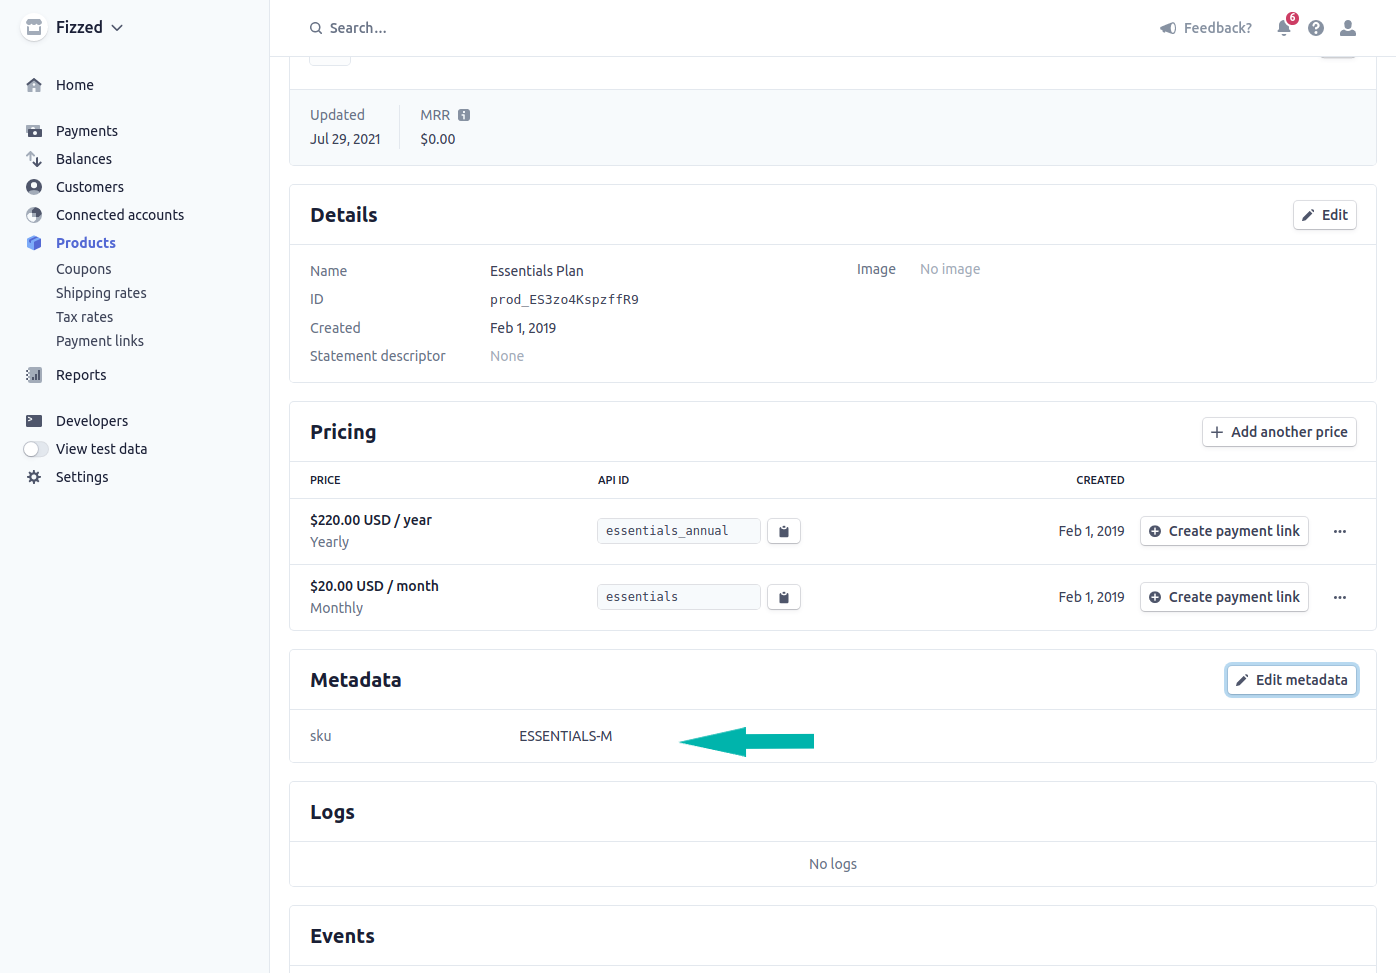Open the user account profile icon
The height and width of the screenshot is (973, 1396).
[1348, 28]
